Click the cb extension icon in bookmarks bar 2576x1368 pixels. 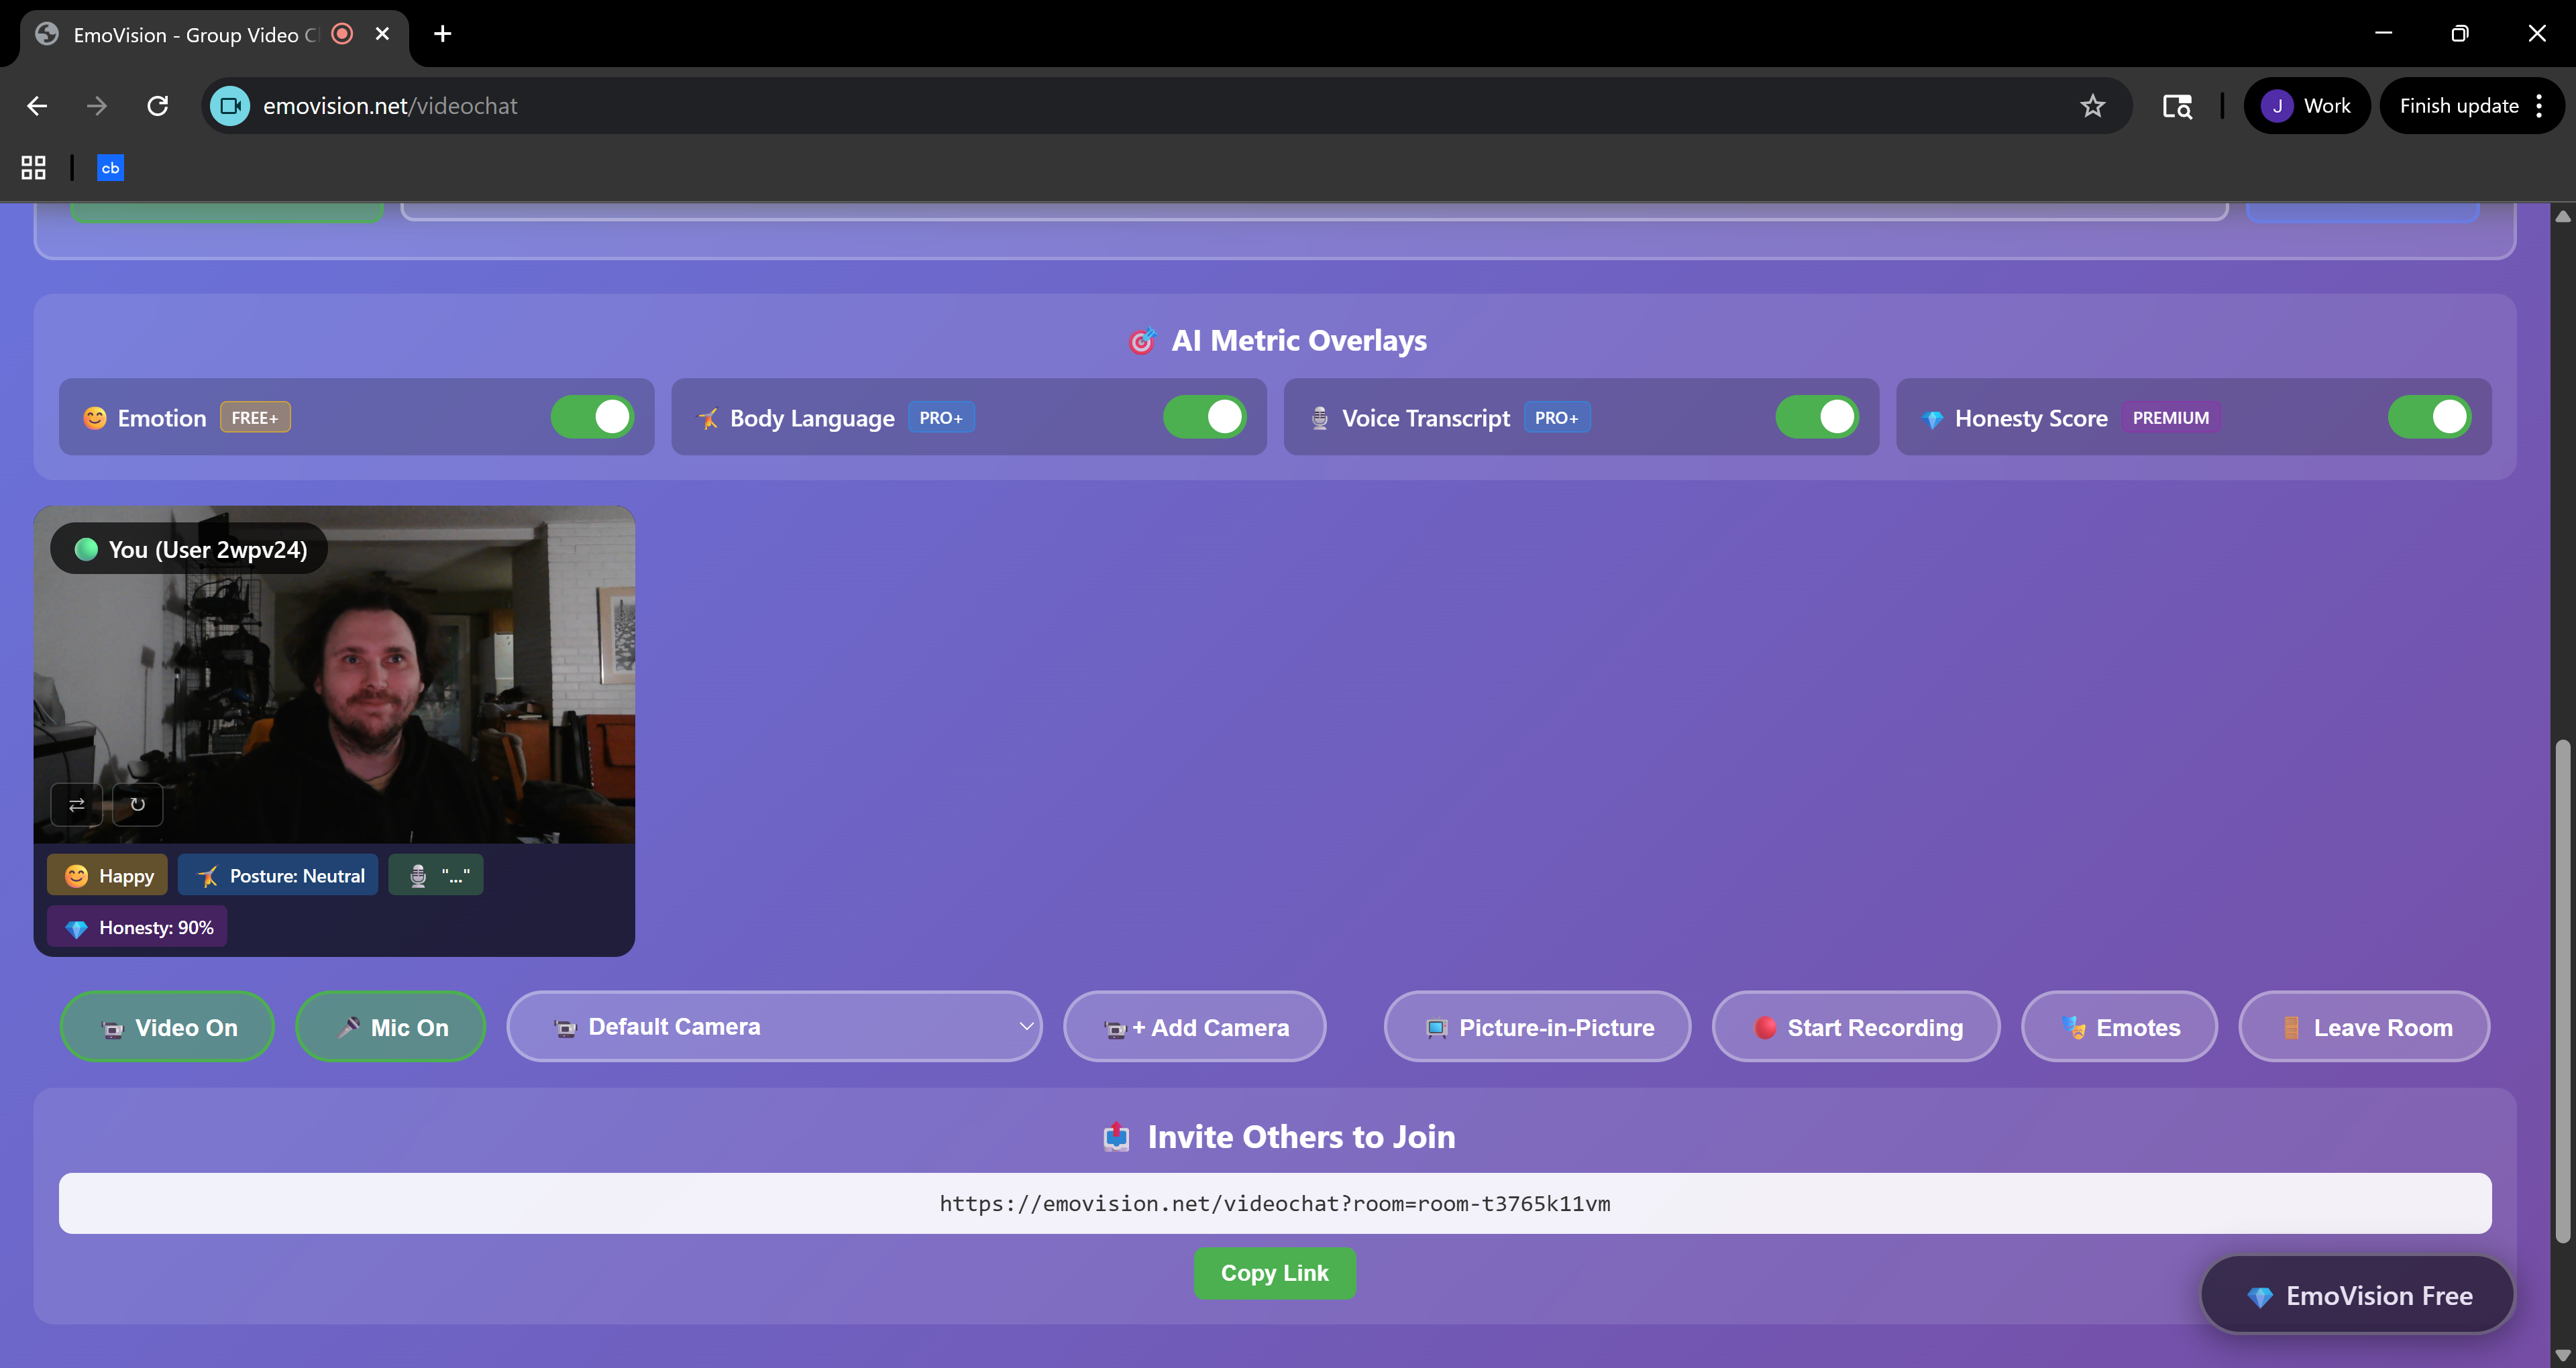coord(110,167)
